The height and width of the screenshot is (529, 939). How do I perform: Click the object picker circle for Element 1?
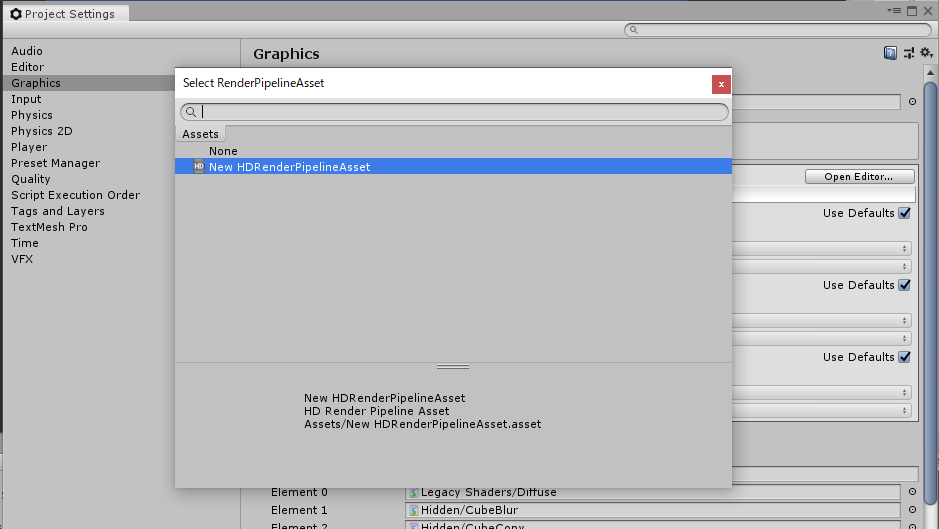912,510
